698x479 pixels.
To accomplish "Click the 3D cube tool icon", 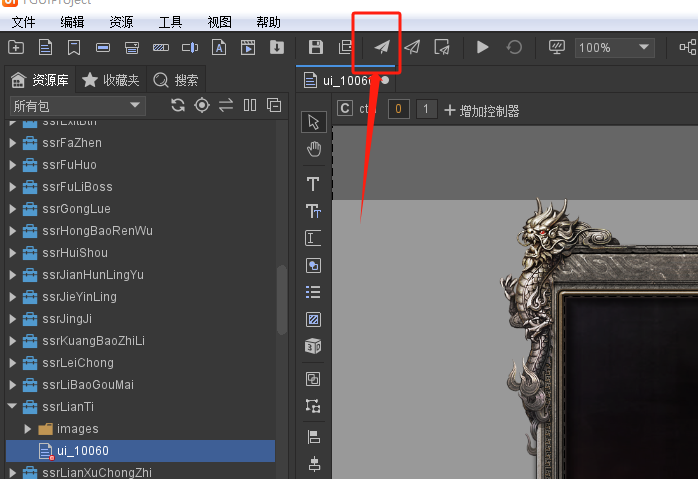I will 313,346.
